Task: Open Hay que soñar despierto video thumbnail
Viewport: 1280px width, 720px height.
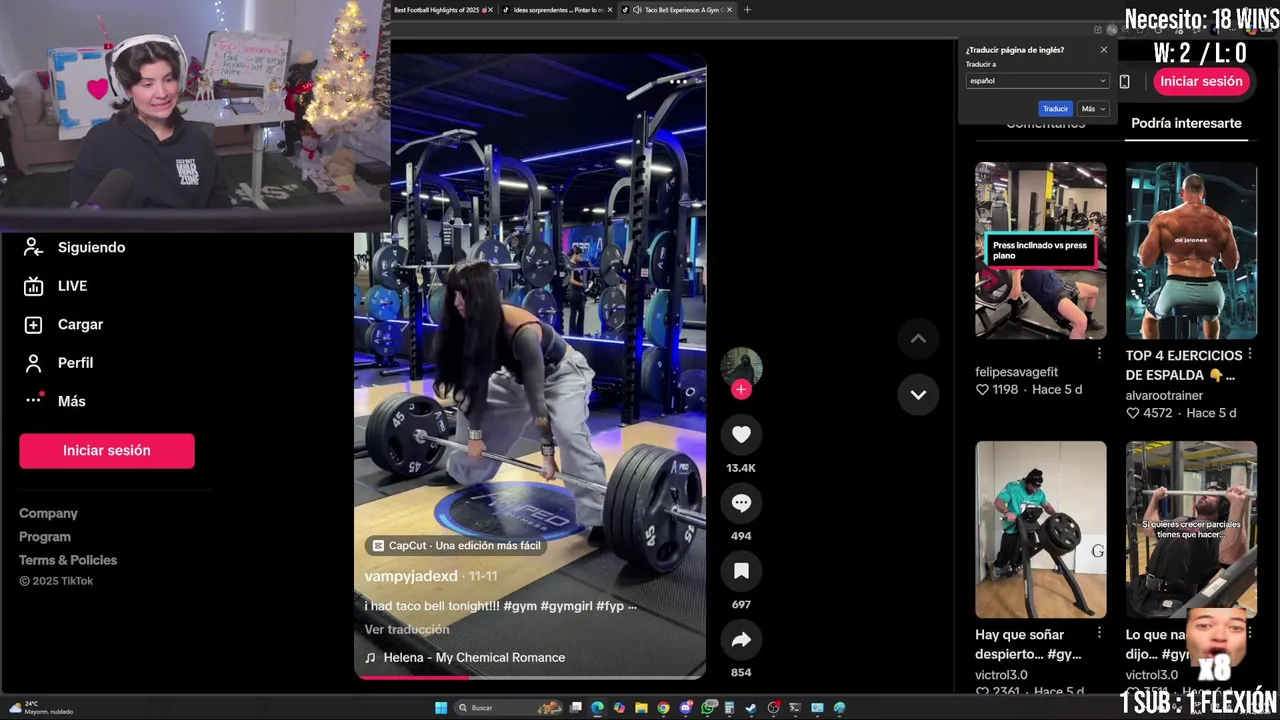Action: pos(1041,530)
